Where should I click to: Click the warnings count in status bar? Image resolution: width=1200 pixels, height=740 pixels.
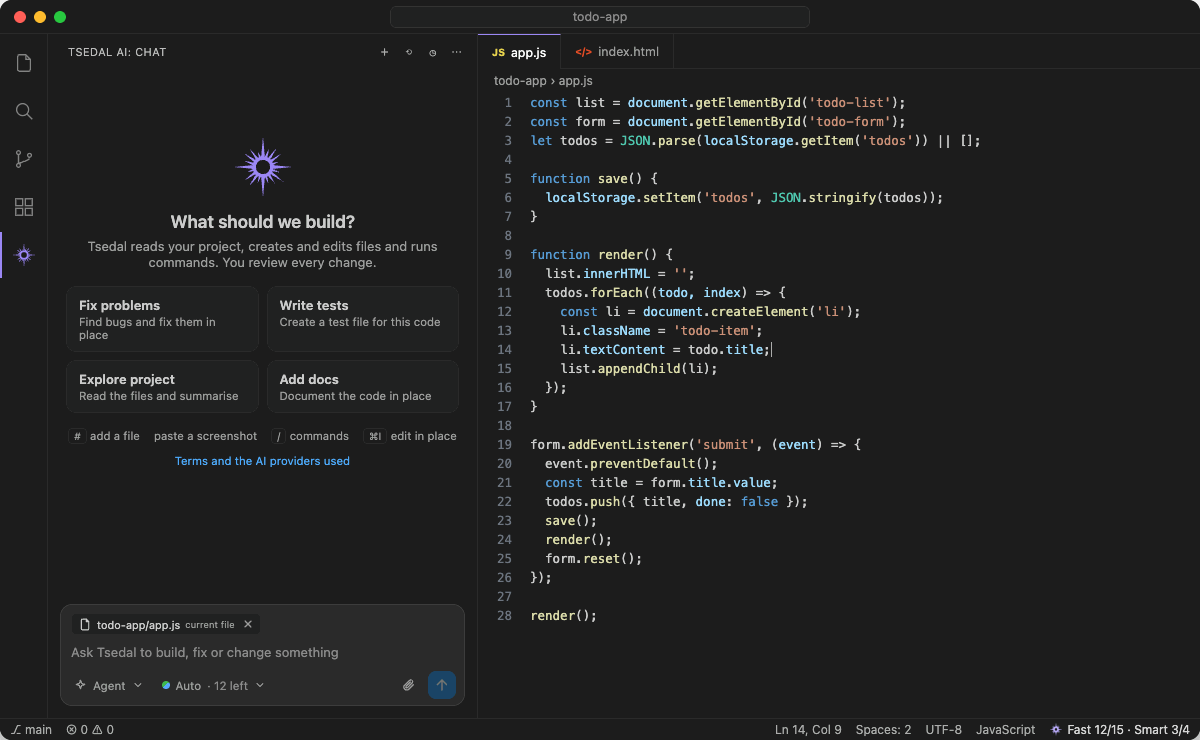(x=103, y=730)
